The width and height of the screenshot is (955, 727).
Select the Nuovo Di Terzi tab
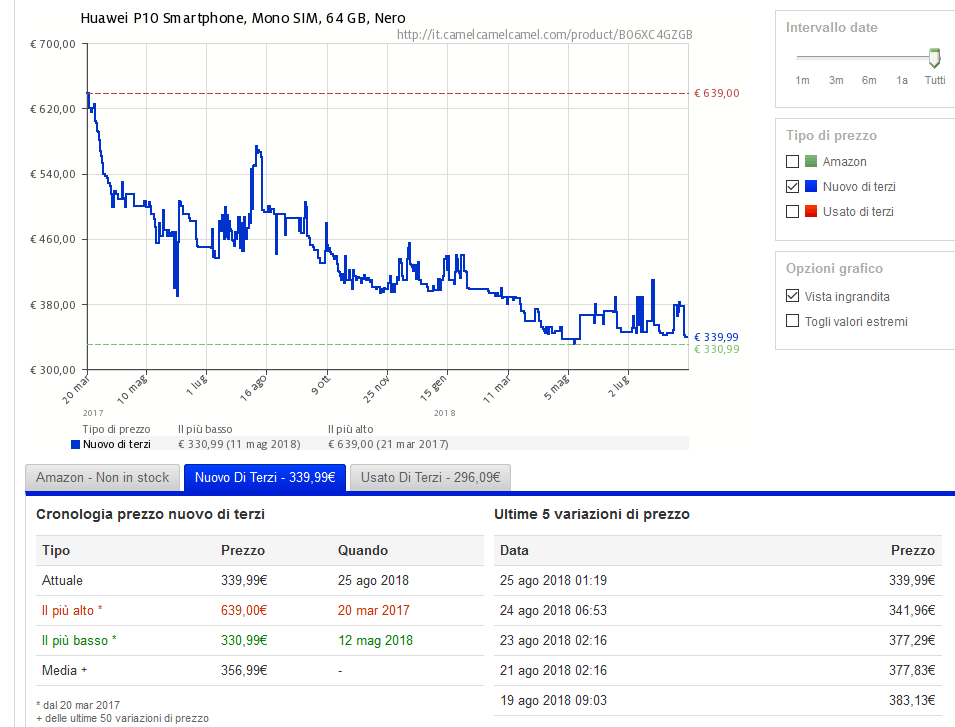point(265,478)
